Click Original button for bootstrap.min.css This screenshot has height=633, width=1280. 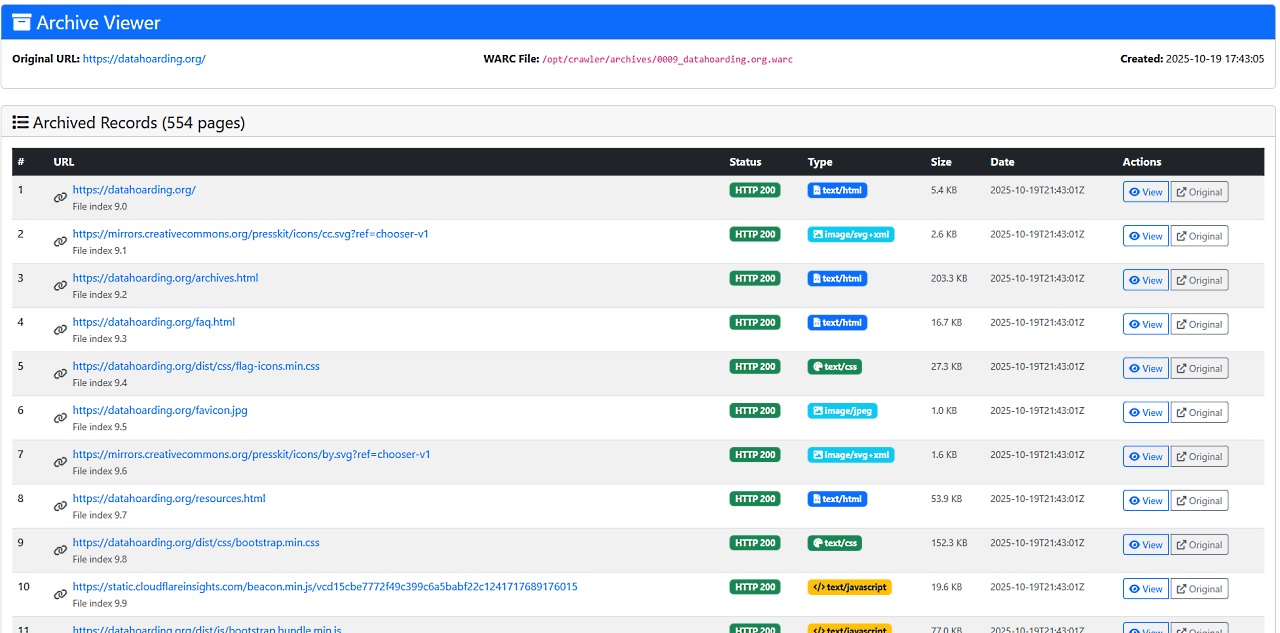(x=1199, y=545)
